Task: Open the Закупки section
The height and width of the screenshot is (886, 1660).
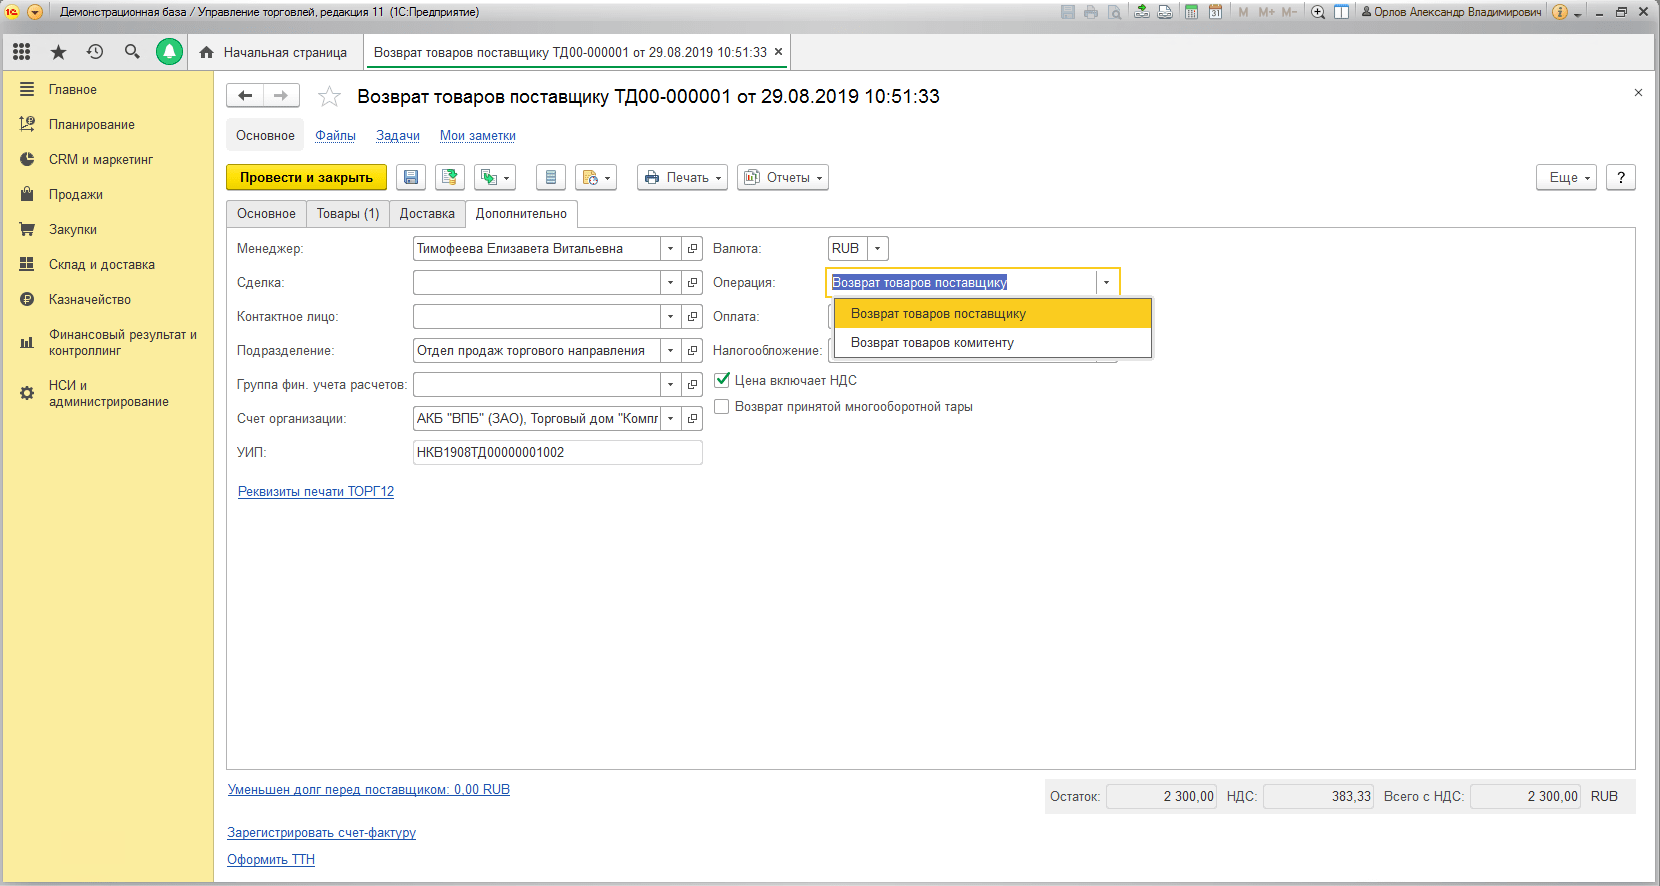Action: (73, 230)
